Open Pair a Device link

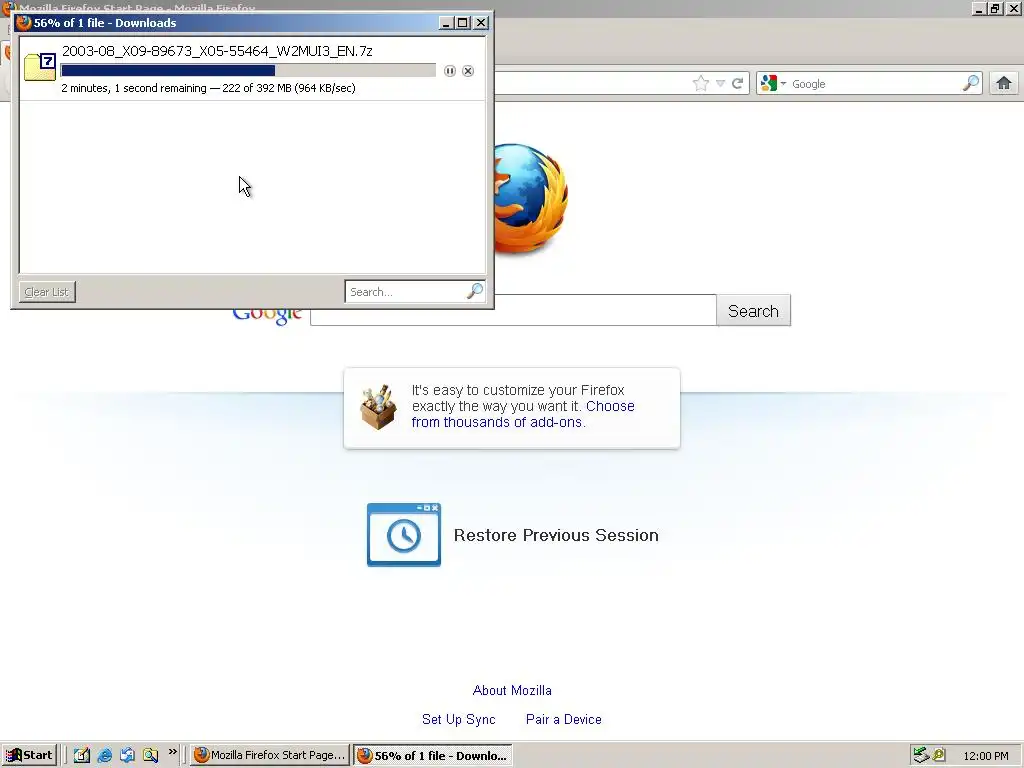564,720
